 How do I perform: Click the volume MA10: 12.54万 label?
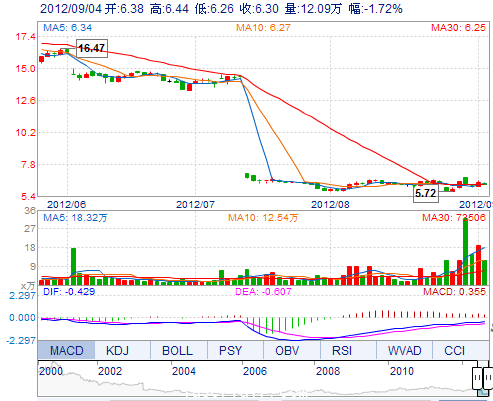263,218
